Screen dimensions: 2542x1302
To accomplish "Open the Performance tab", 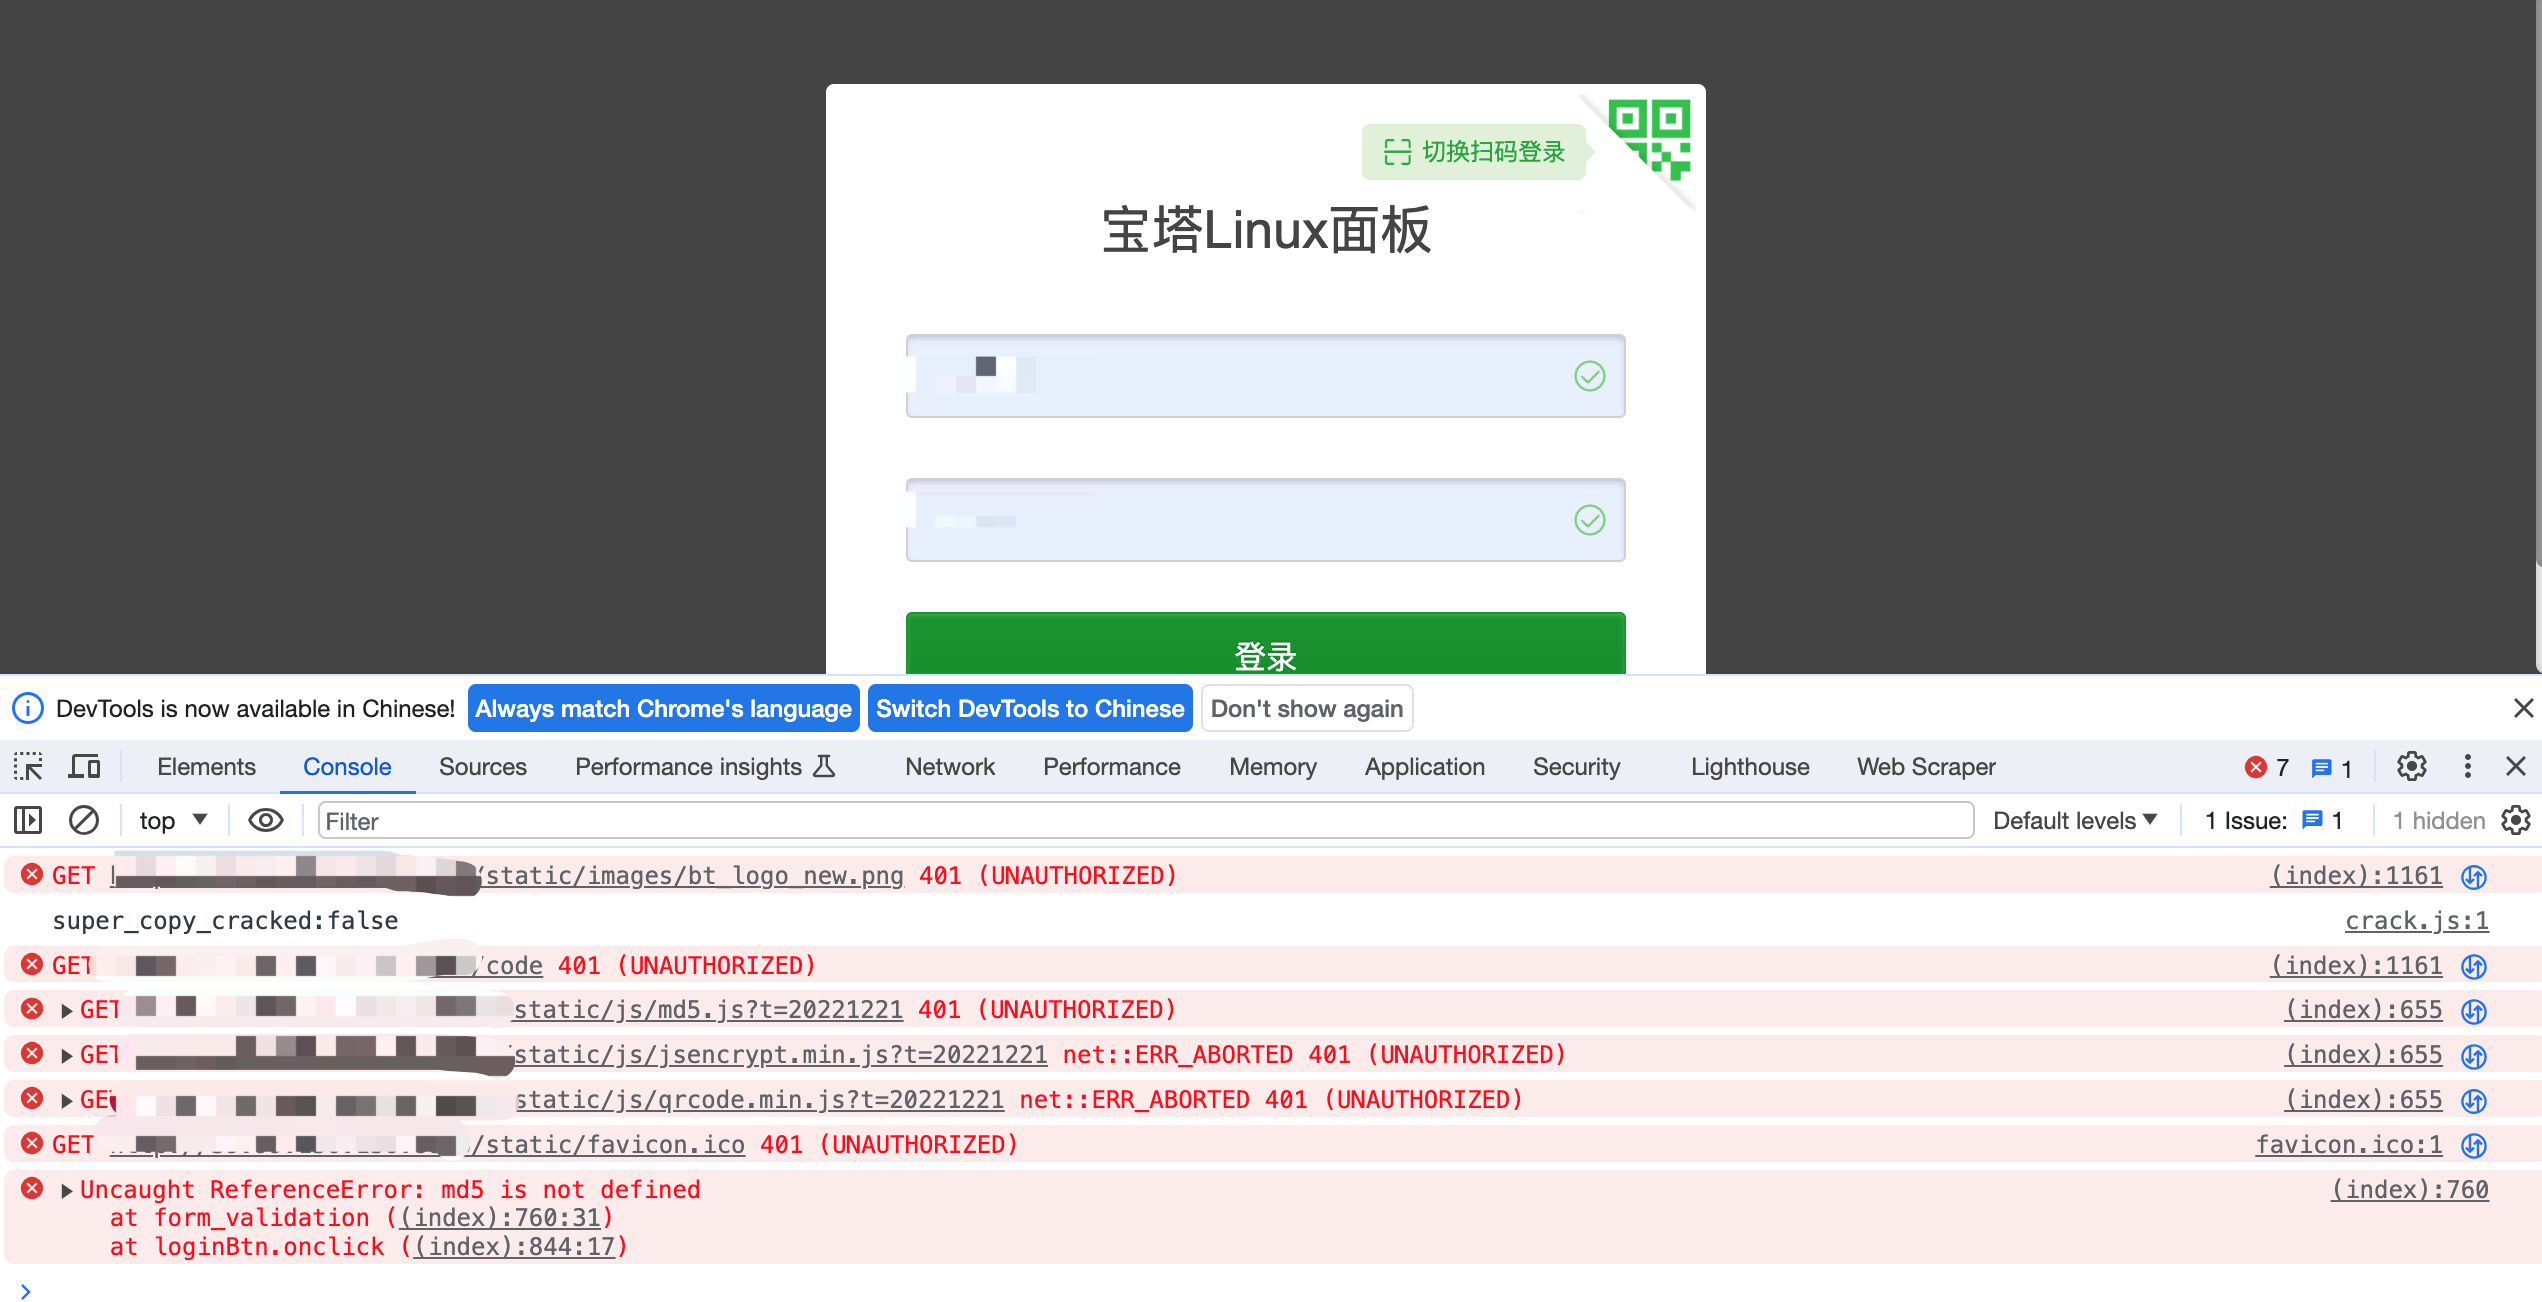I will (1112, 767).
